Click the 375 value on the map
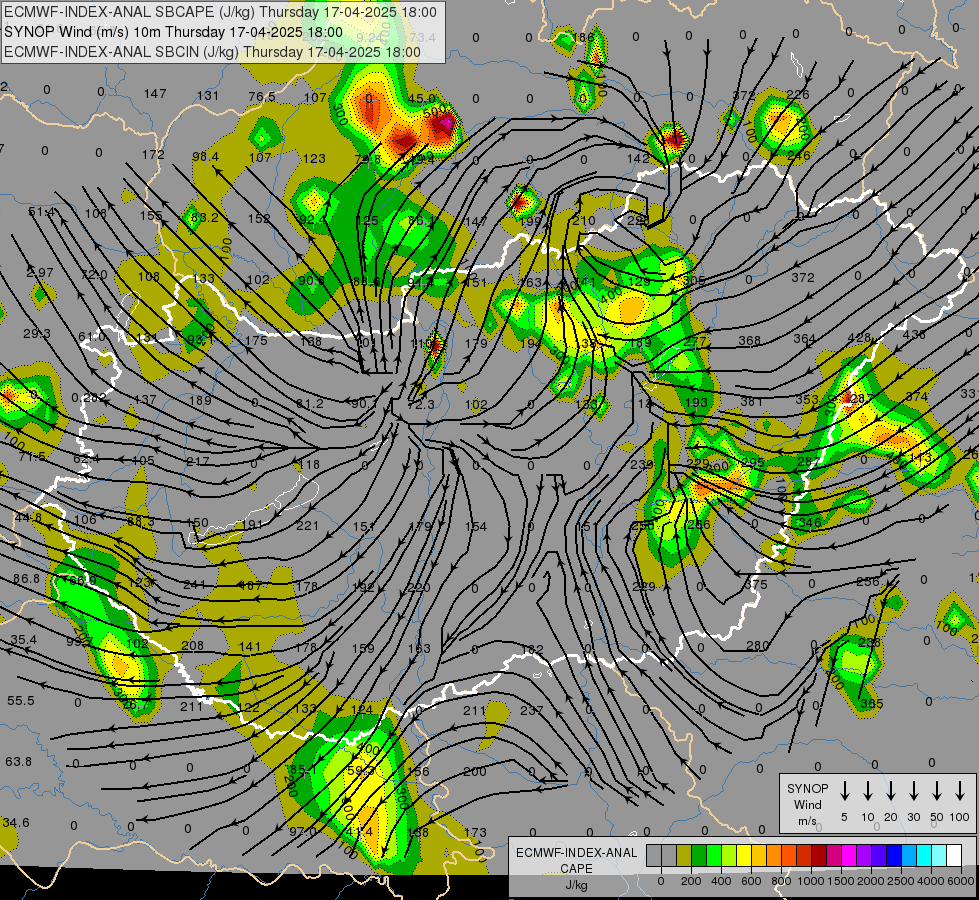979x900 pixels. coord(755,585)
